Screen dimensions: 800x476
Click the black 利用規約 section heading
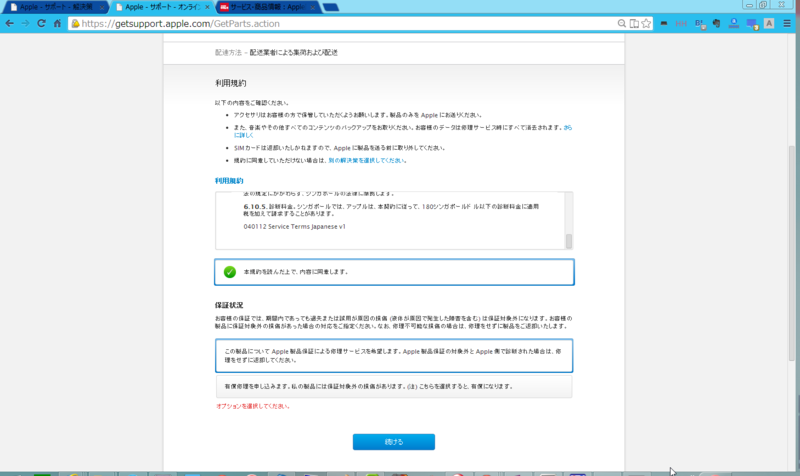tap(231, 83)
